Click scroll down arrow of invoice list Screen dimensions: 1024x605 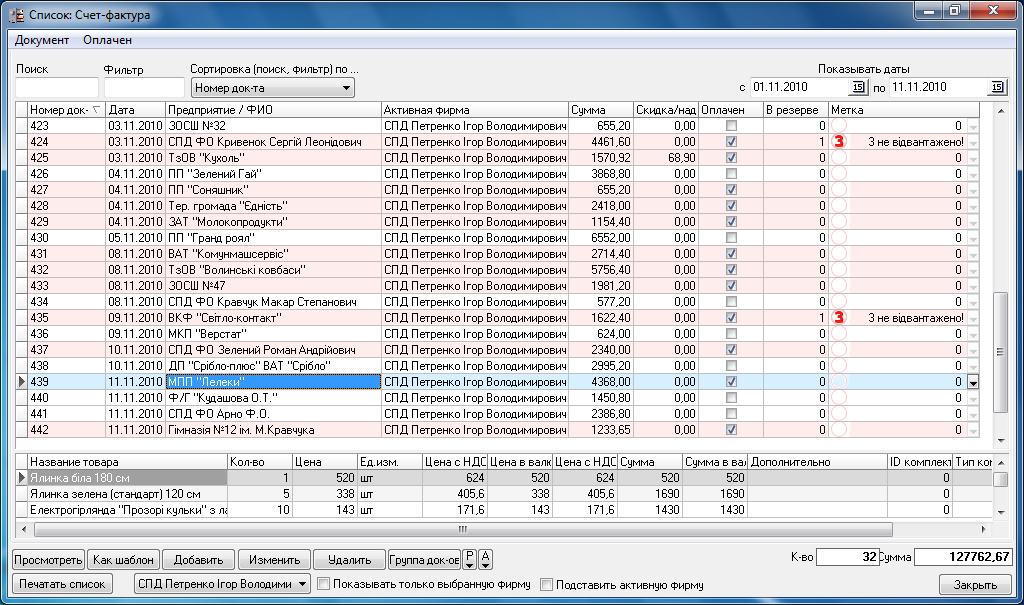(x=1000, y=441)
